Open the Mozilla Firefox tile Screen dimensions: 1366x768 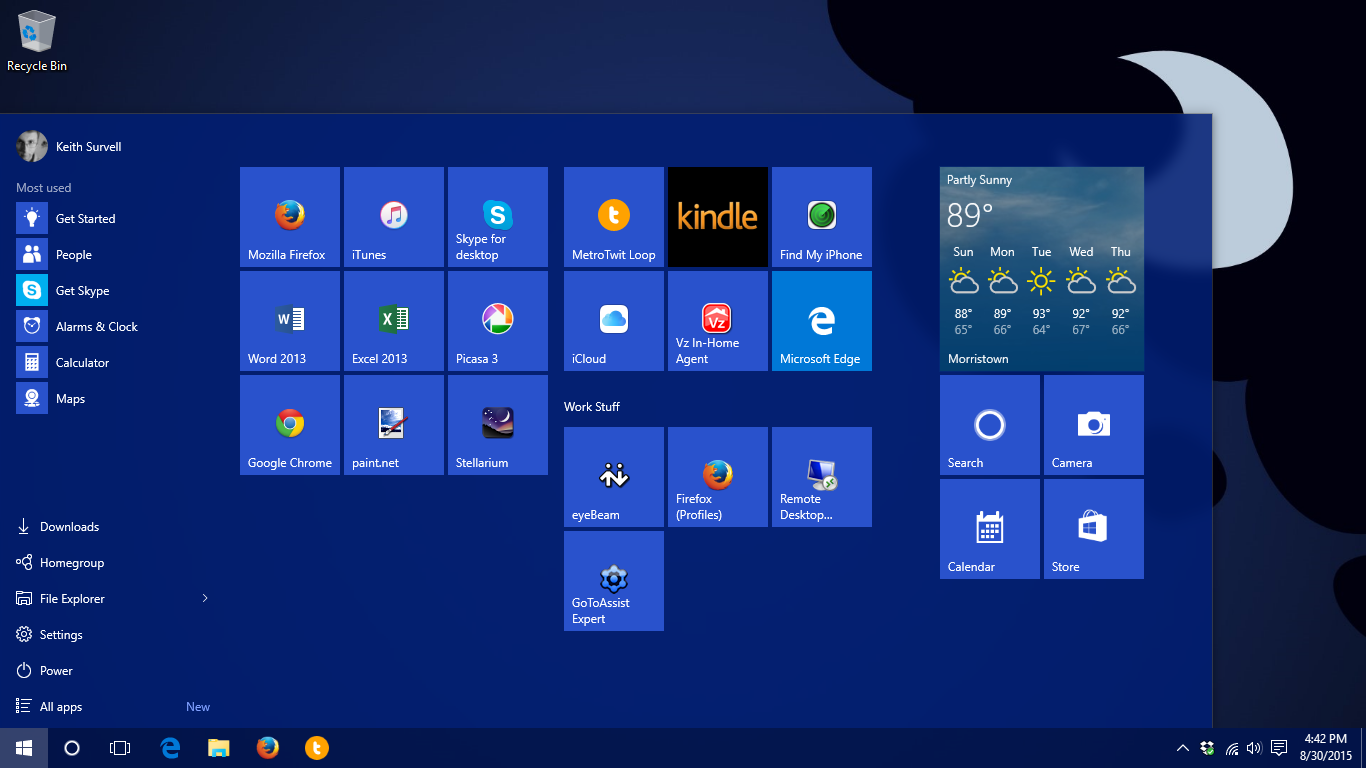pos(290,217)
